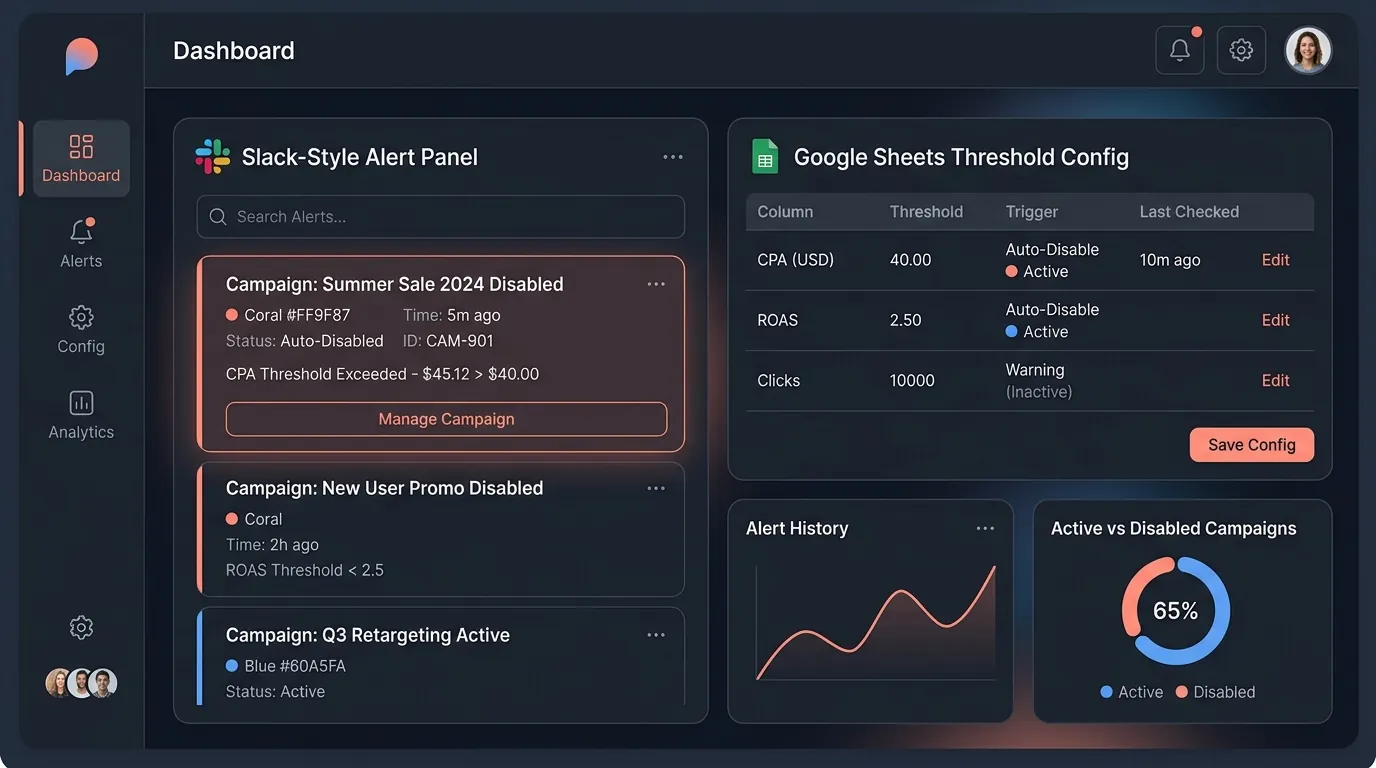Click the ROAS Threshold < 2.5 text

pos(305,570)
